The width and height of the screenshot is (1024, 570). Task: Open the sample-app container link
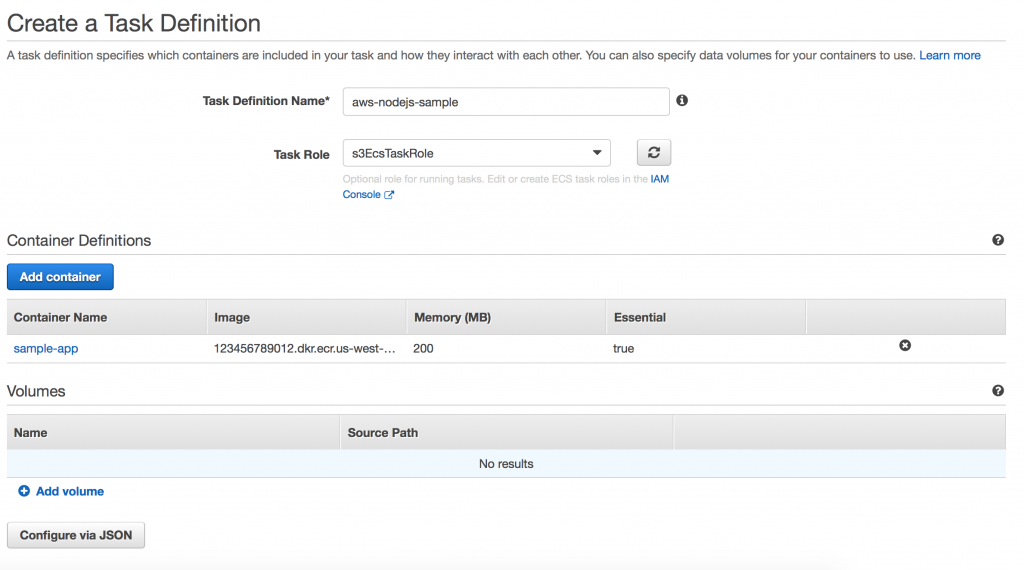pos(46,349)
